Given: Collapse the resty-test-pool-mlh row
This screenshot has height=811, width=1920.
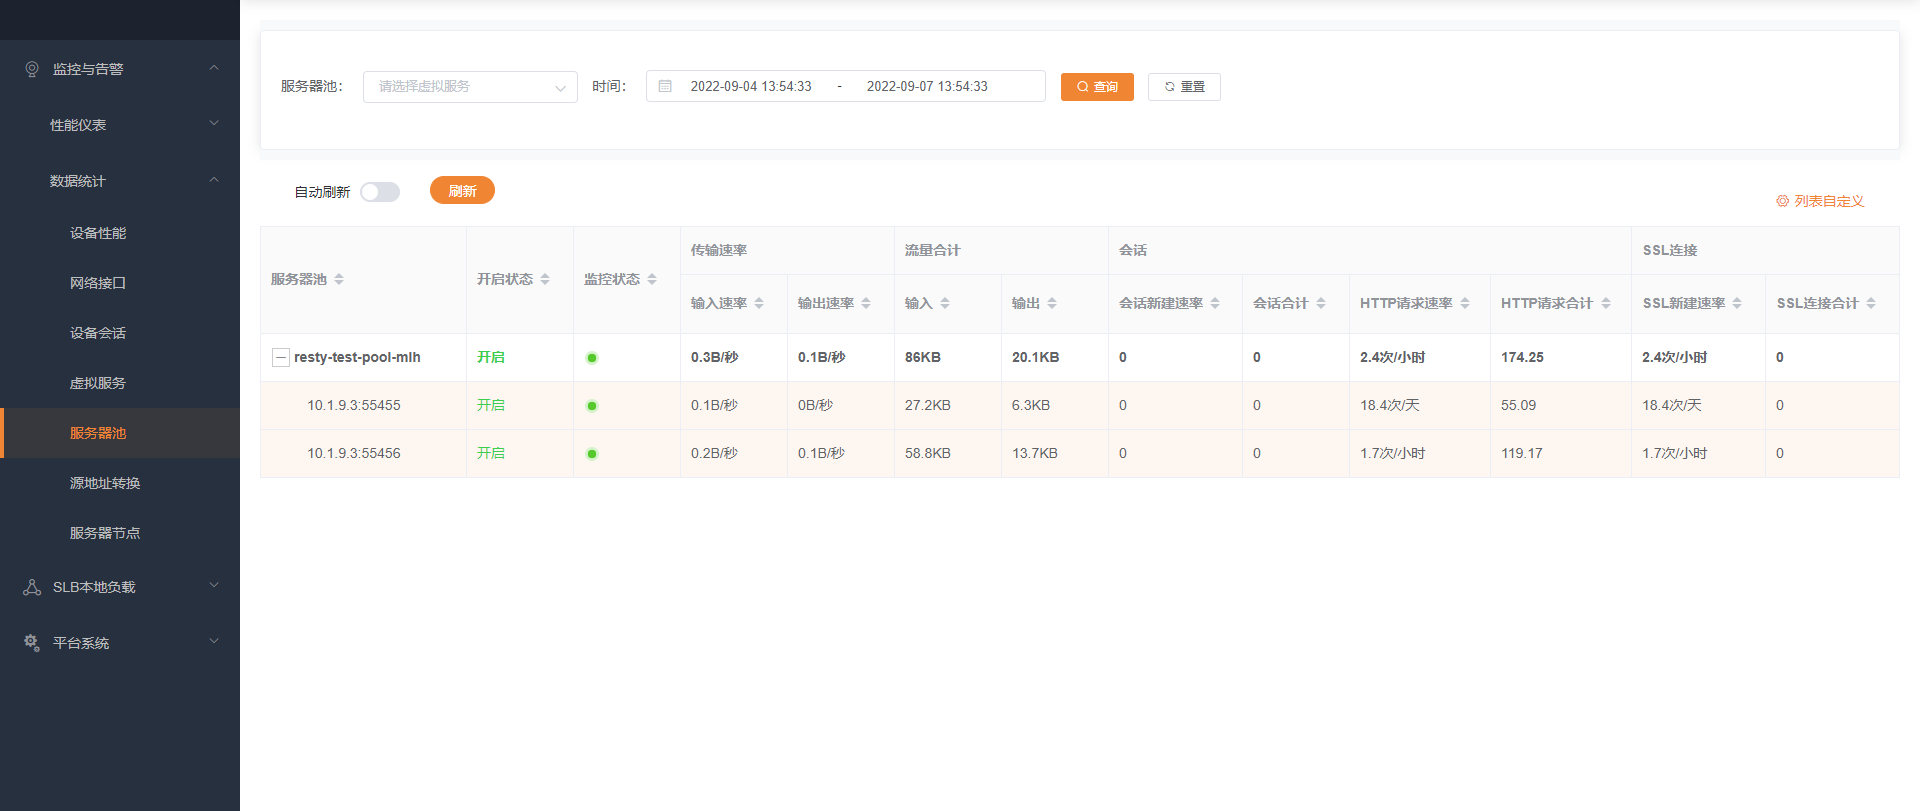Looking at the screenshot, I should click(x=281, y=357).
